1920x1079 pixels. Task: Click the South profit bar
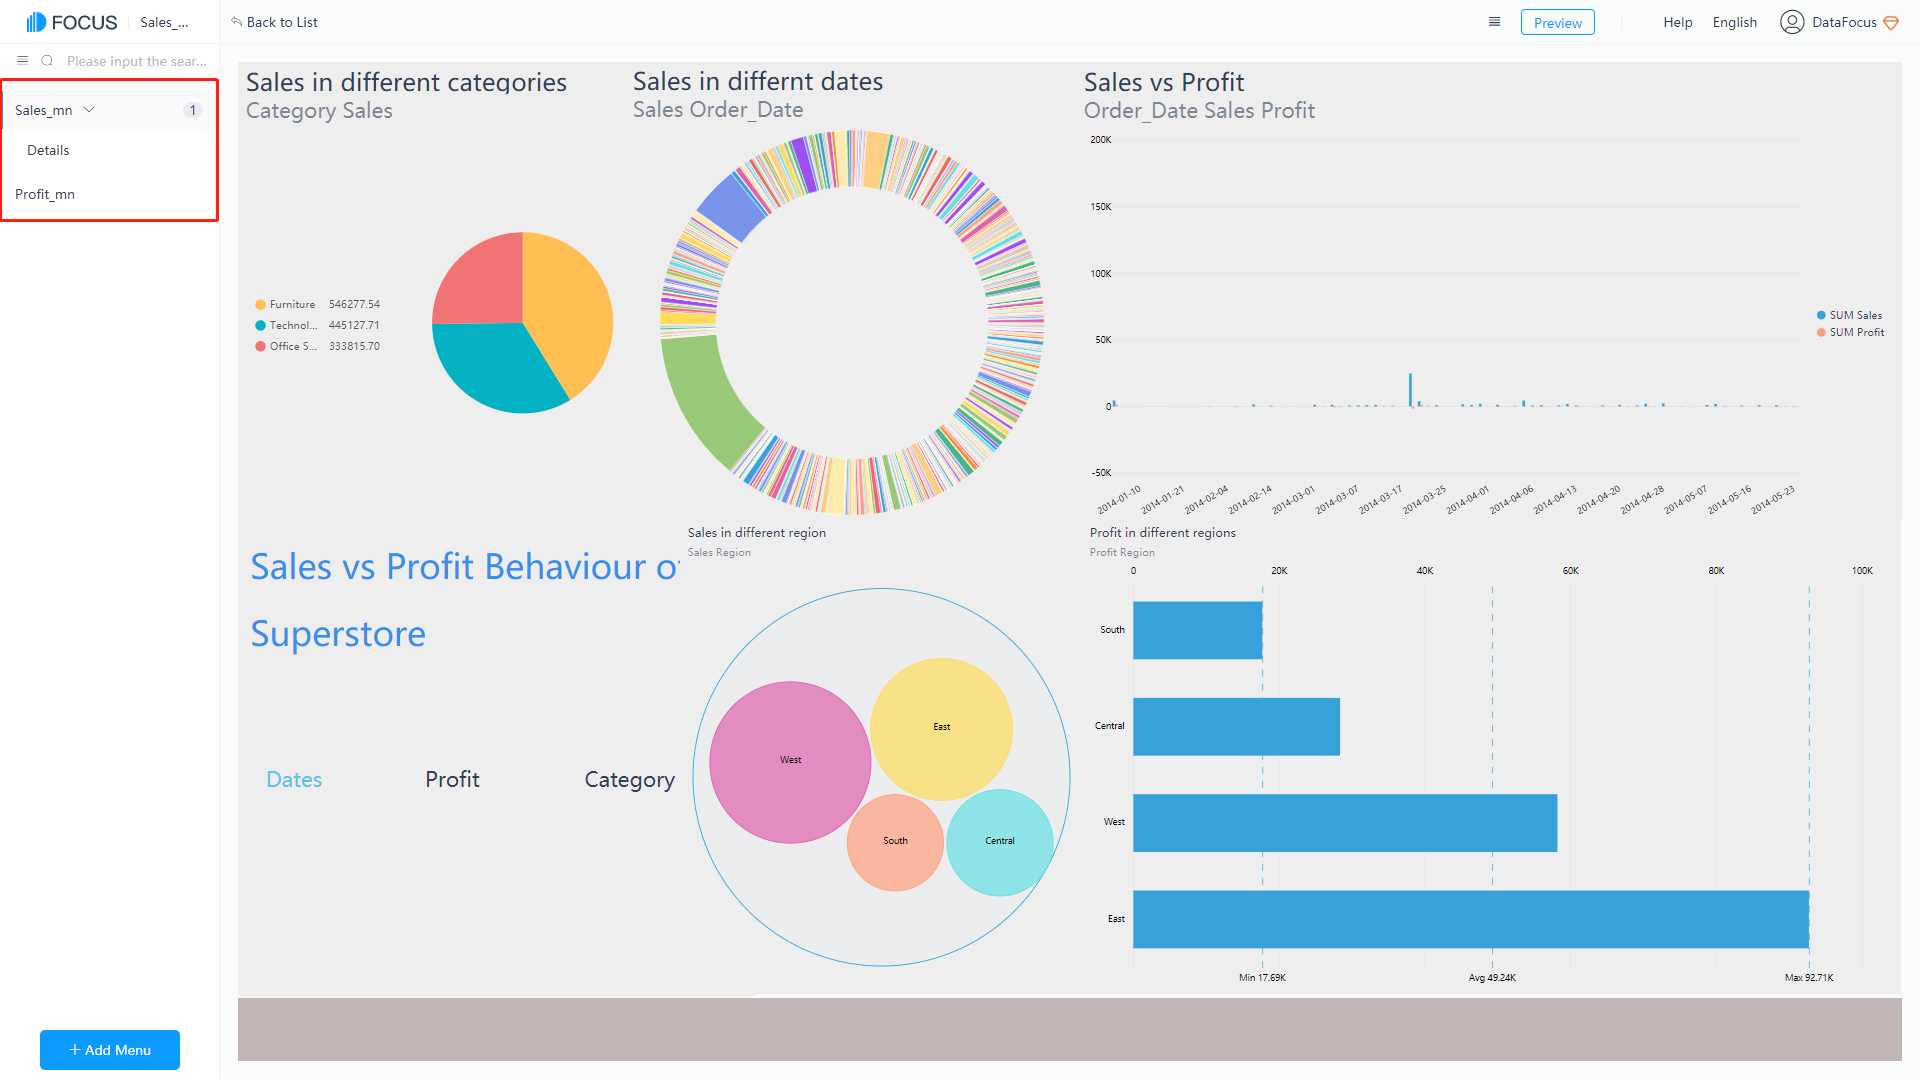click(1197, 630)
